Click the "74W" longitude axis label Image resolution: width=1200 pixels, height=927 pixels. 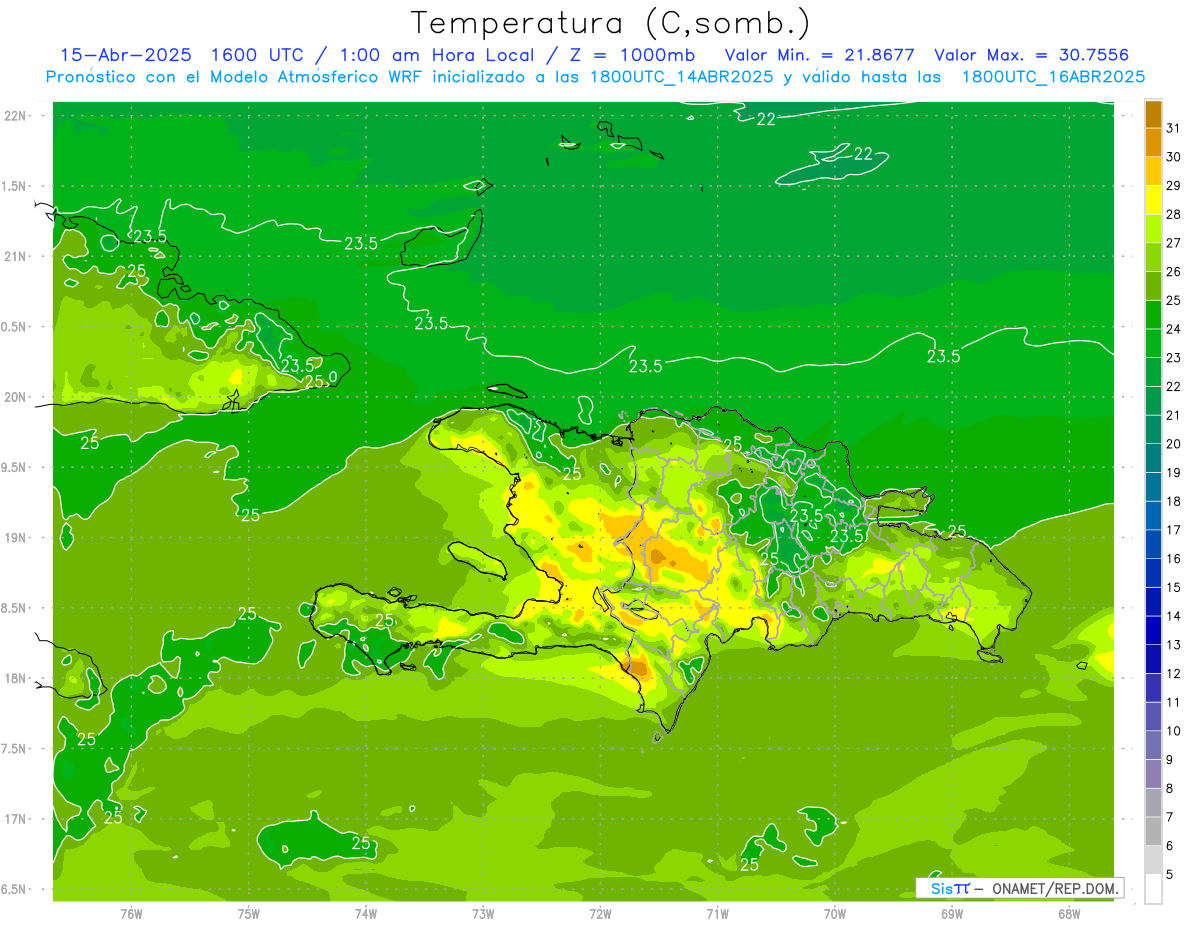pyautogui.click(x=366, y=914)
